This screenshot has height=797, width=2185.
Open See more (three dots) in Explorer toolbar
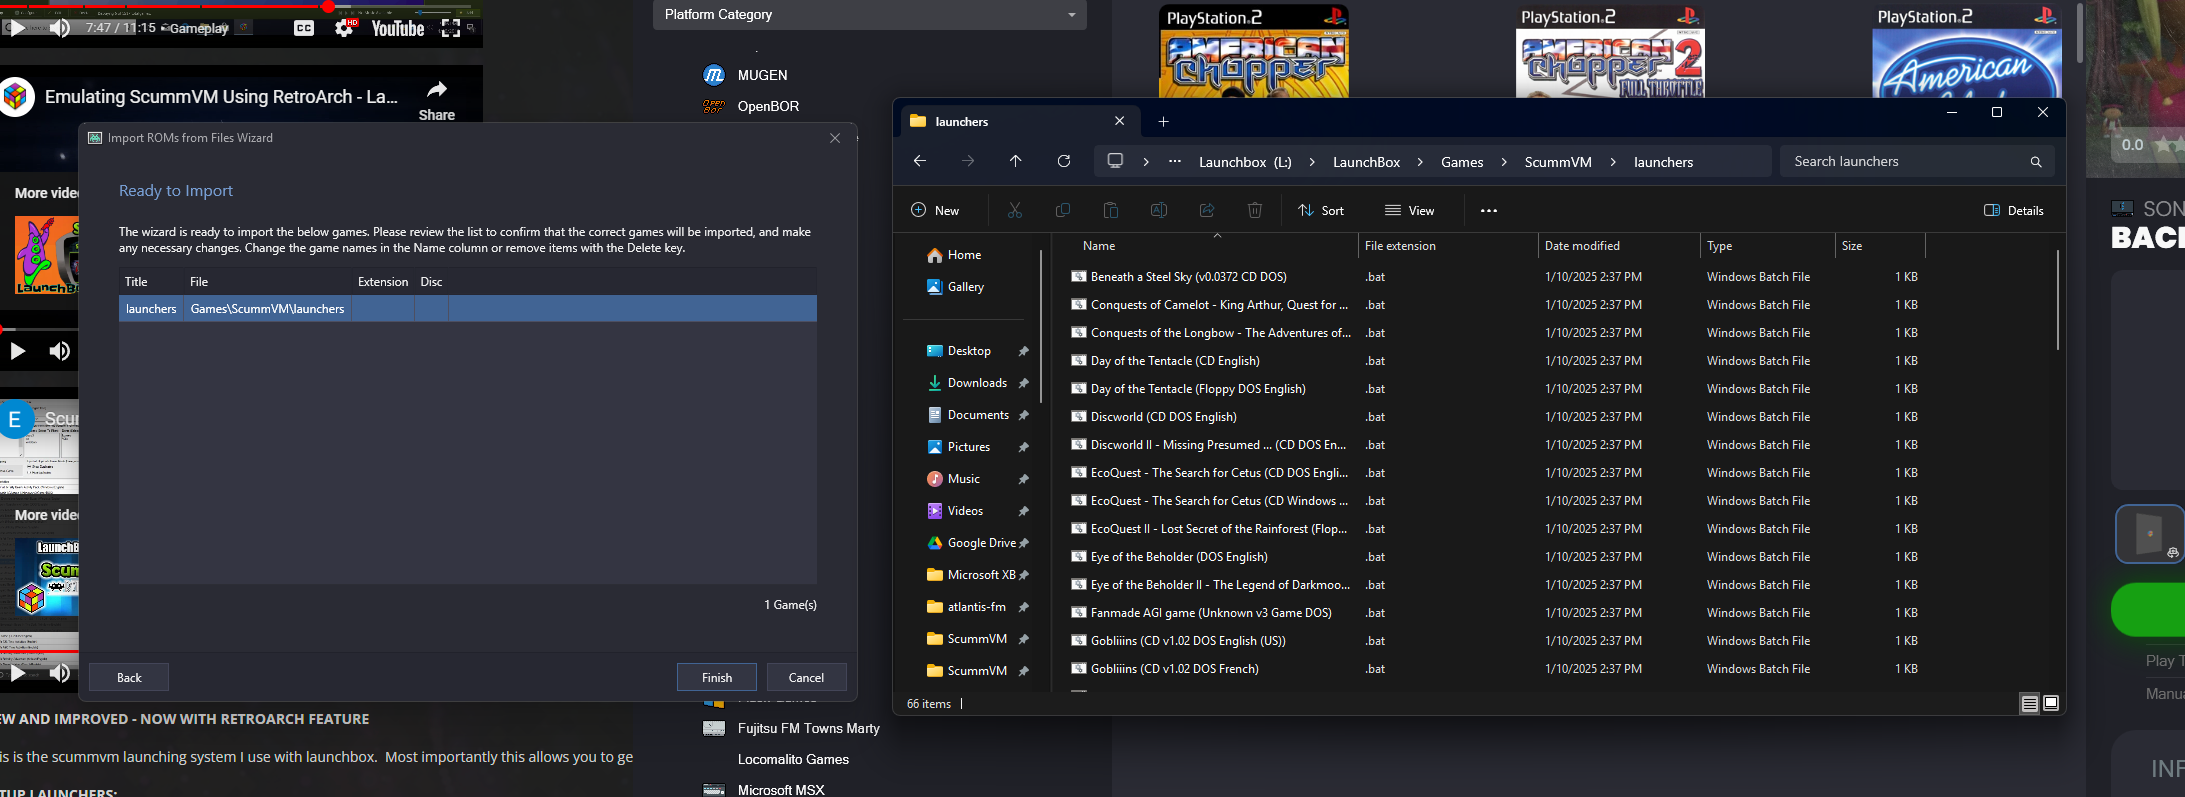point(1489,210)
